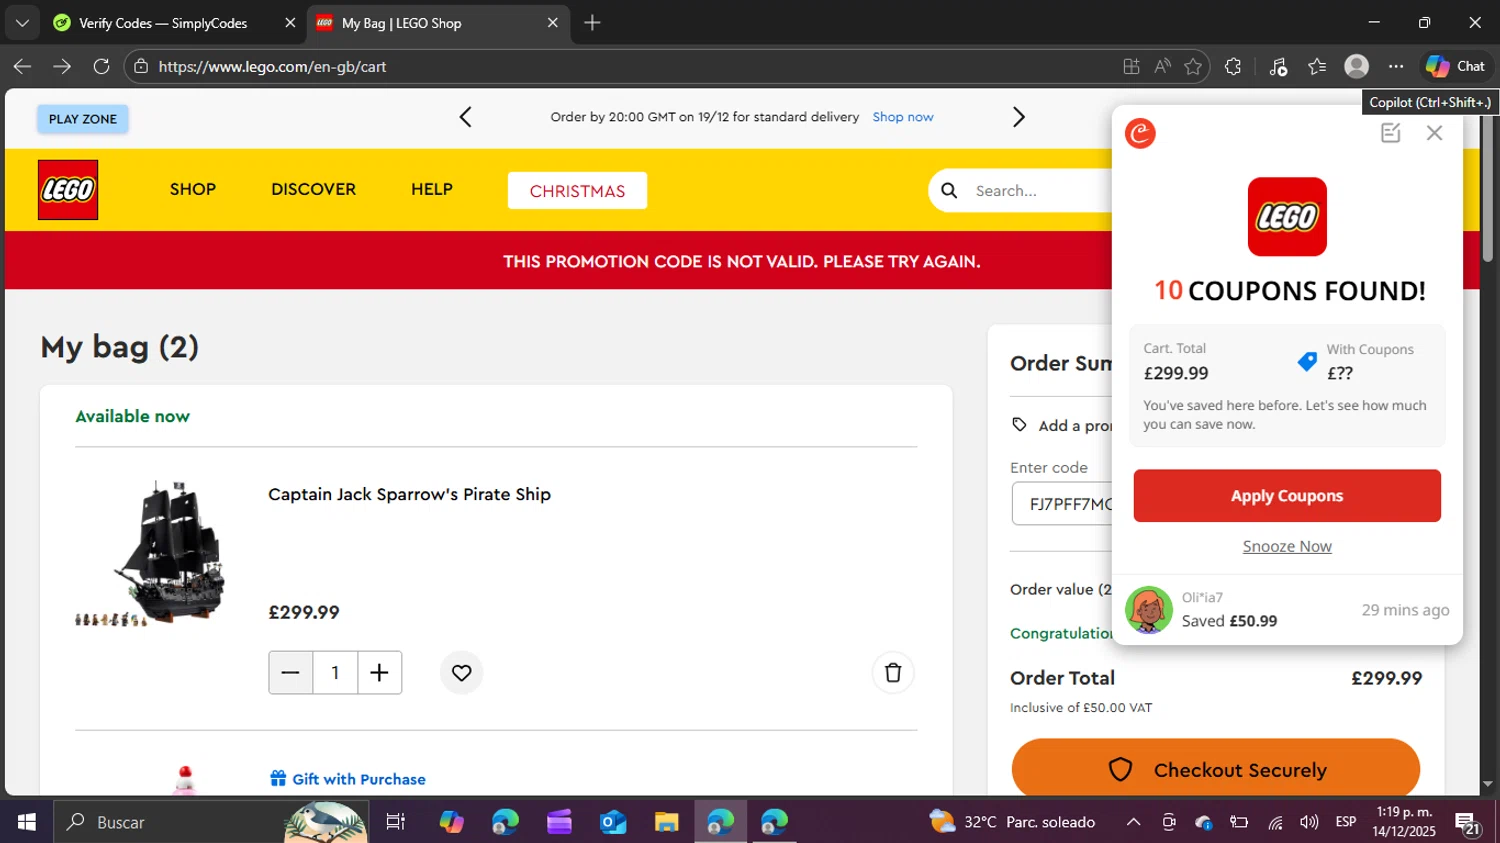Open the SHOP menu

(193, 189)
